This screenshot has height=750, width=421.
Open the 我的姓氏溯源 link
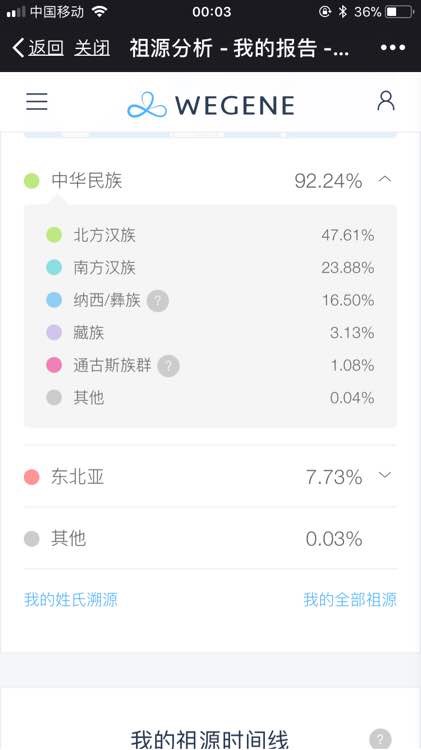[x=71, y=599]
